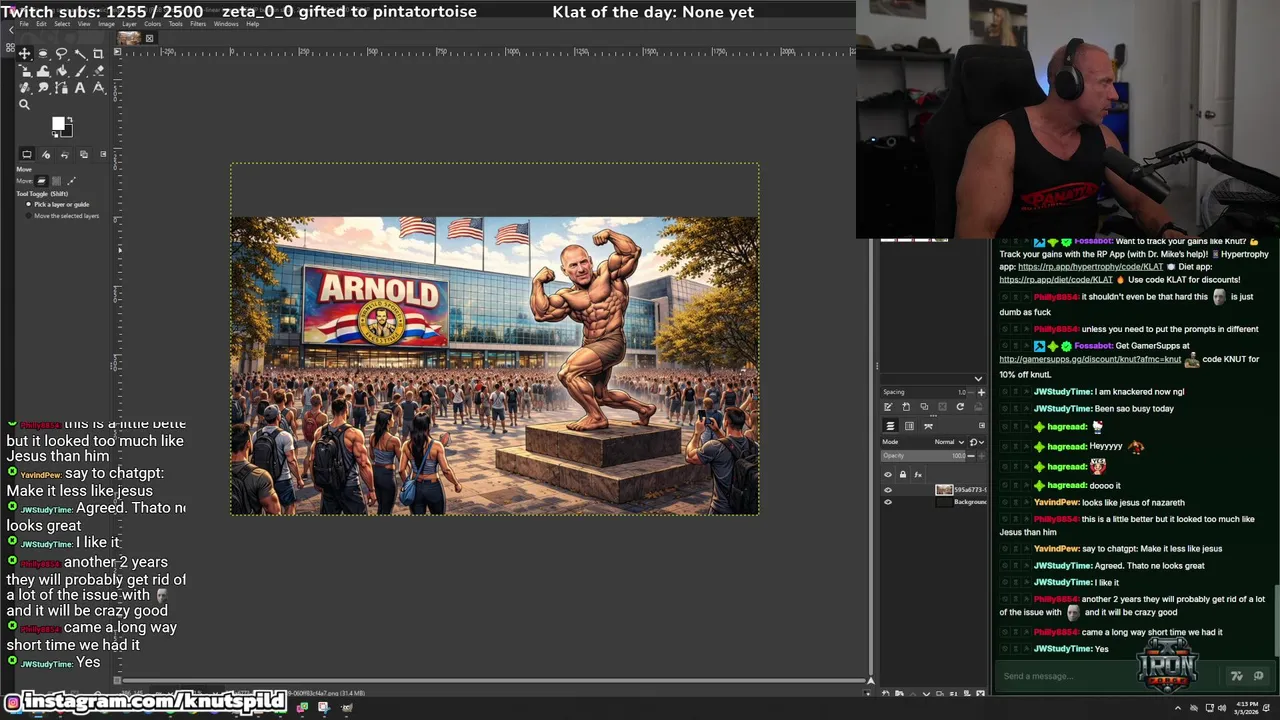Open the Select menu
This screenshot has width=1280, height=720.
point(62,24)
